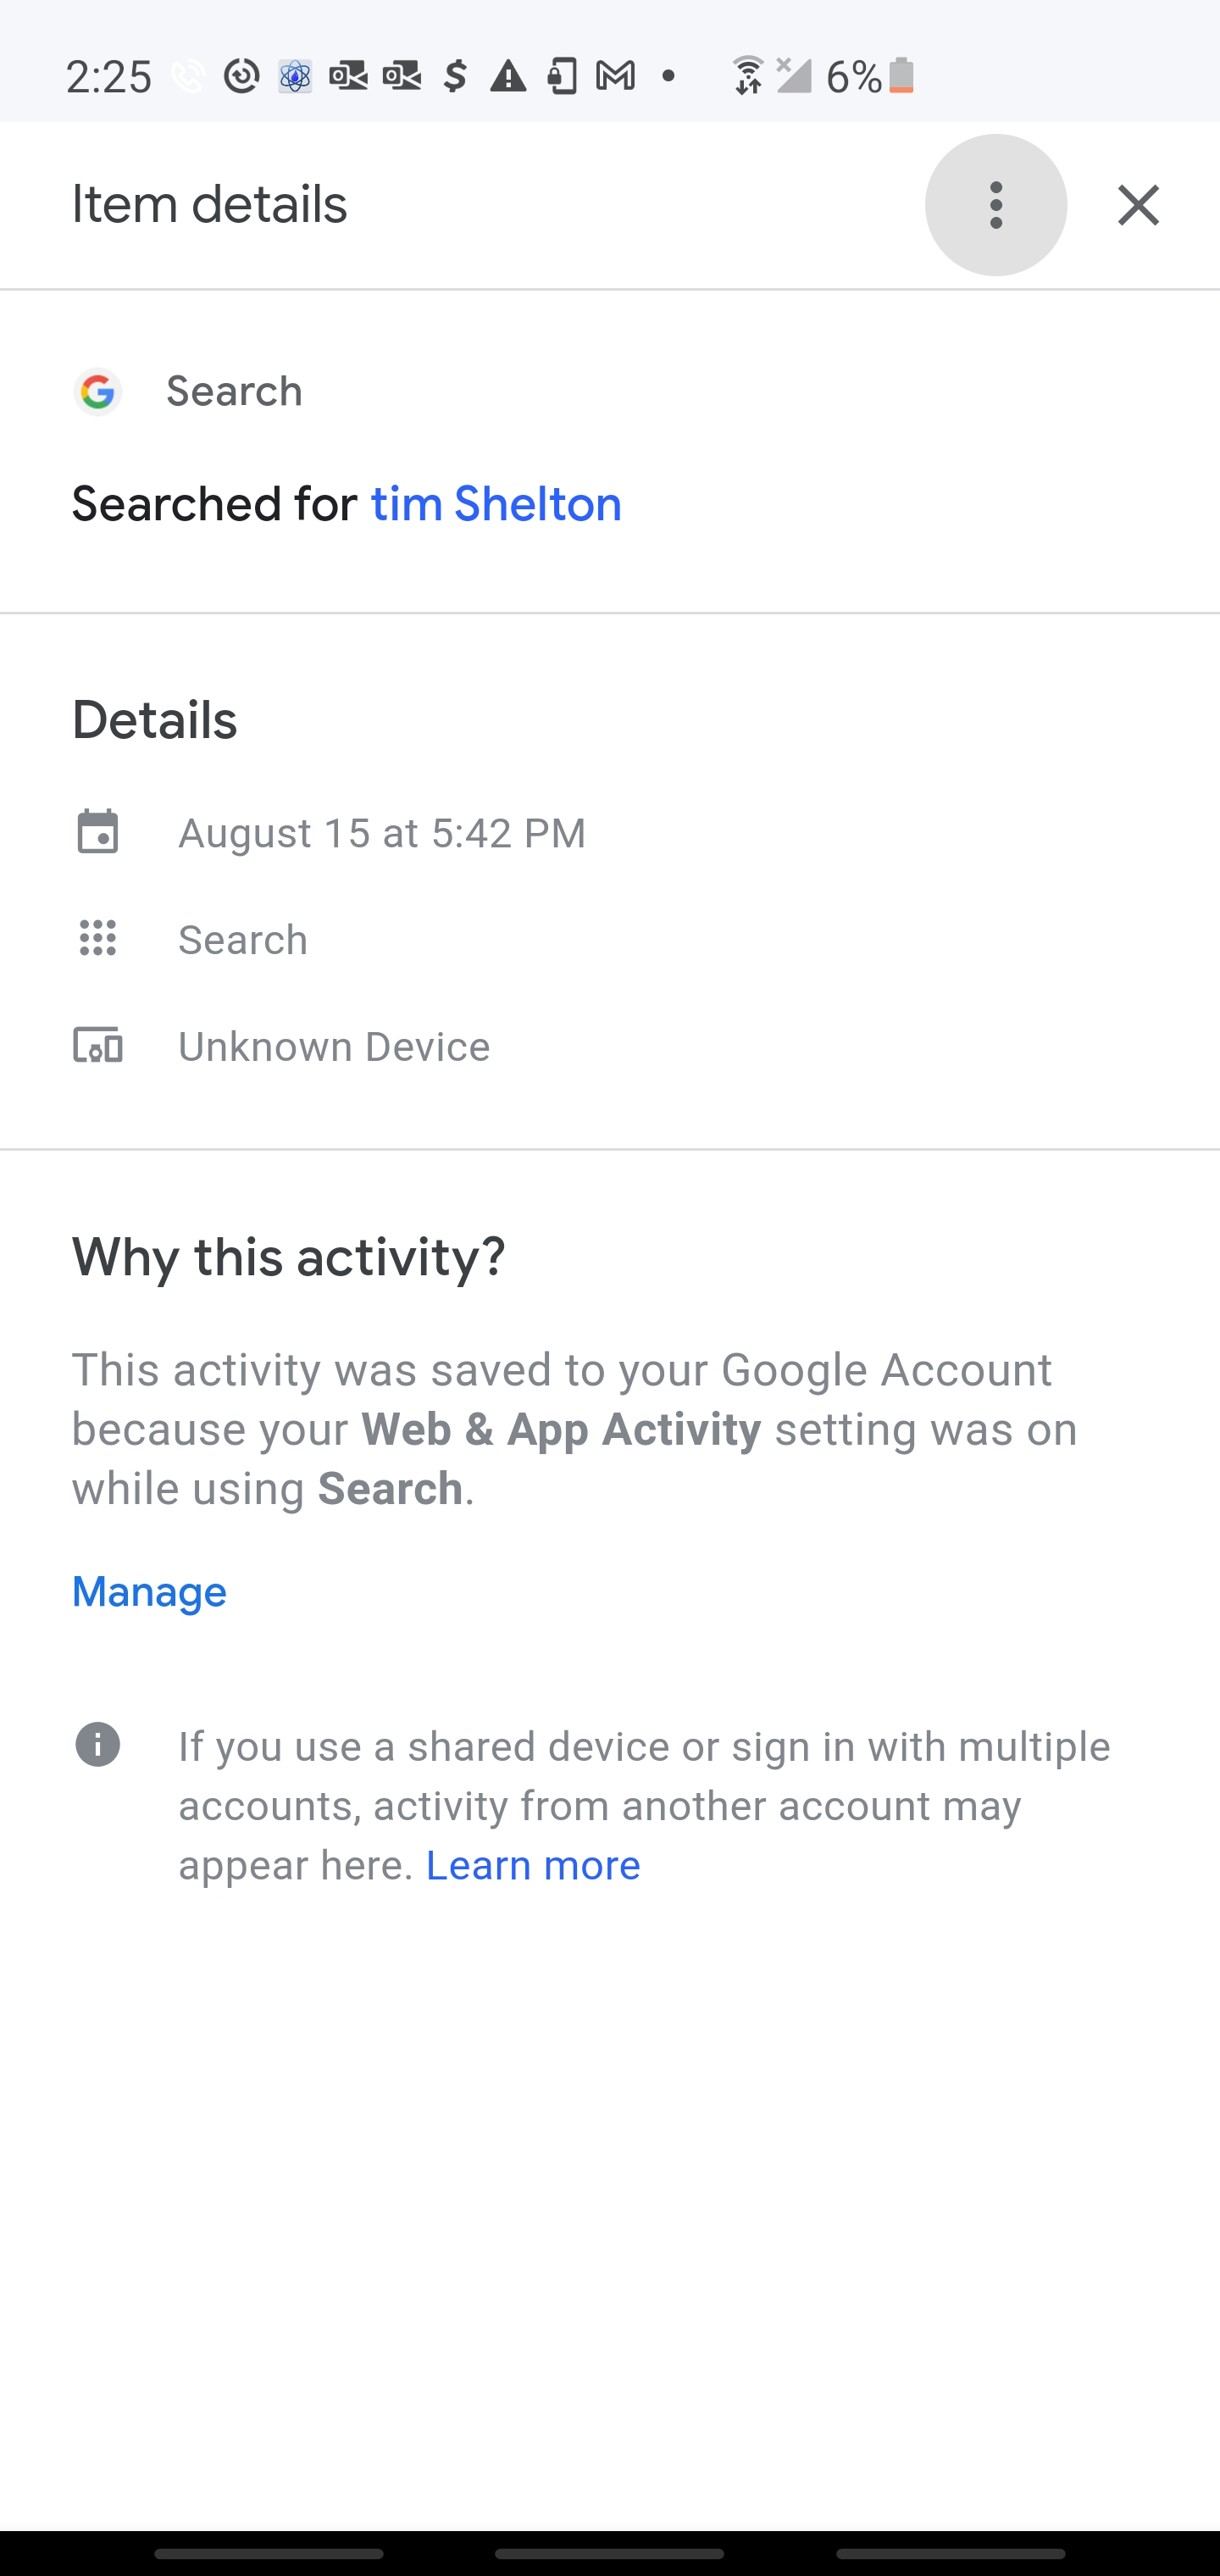Screen dimensions: 1220x2576
Task: Click the Manage link
Action: [x=149, y=1592]
